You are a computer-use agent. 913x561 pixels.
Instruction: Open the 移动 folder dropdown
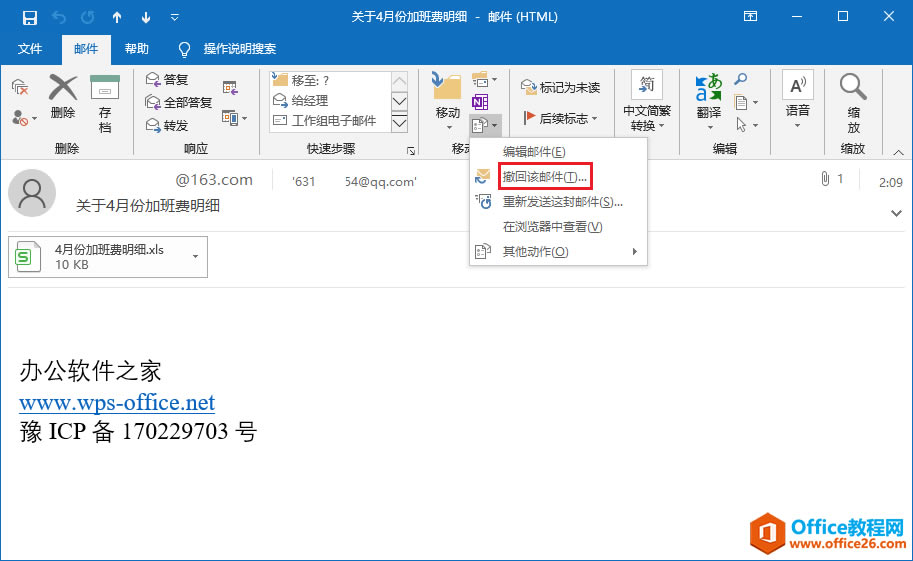447,102
